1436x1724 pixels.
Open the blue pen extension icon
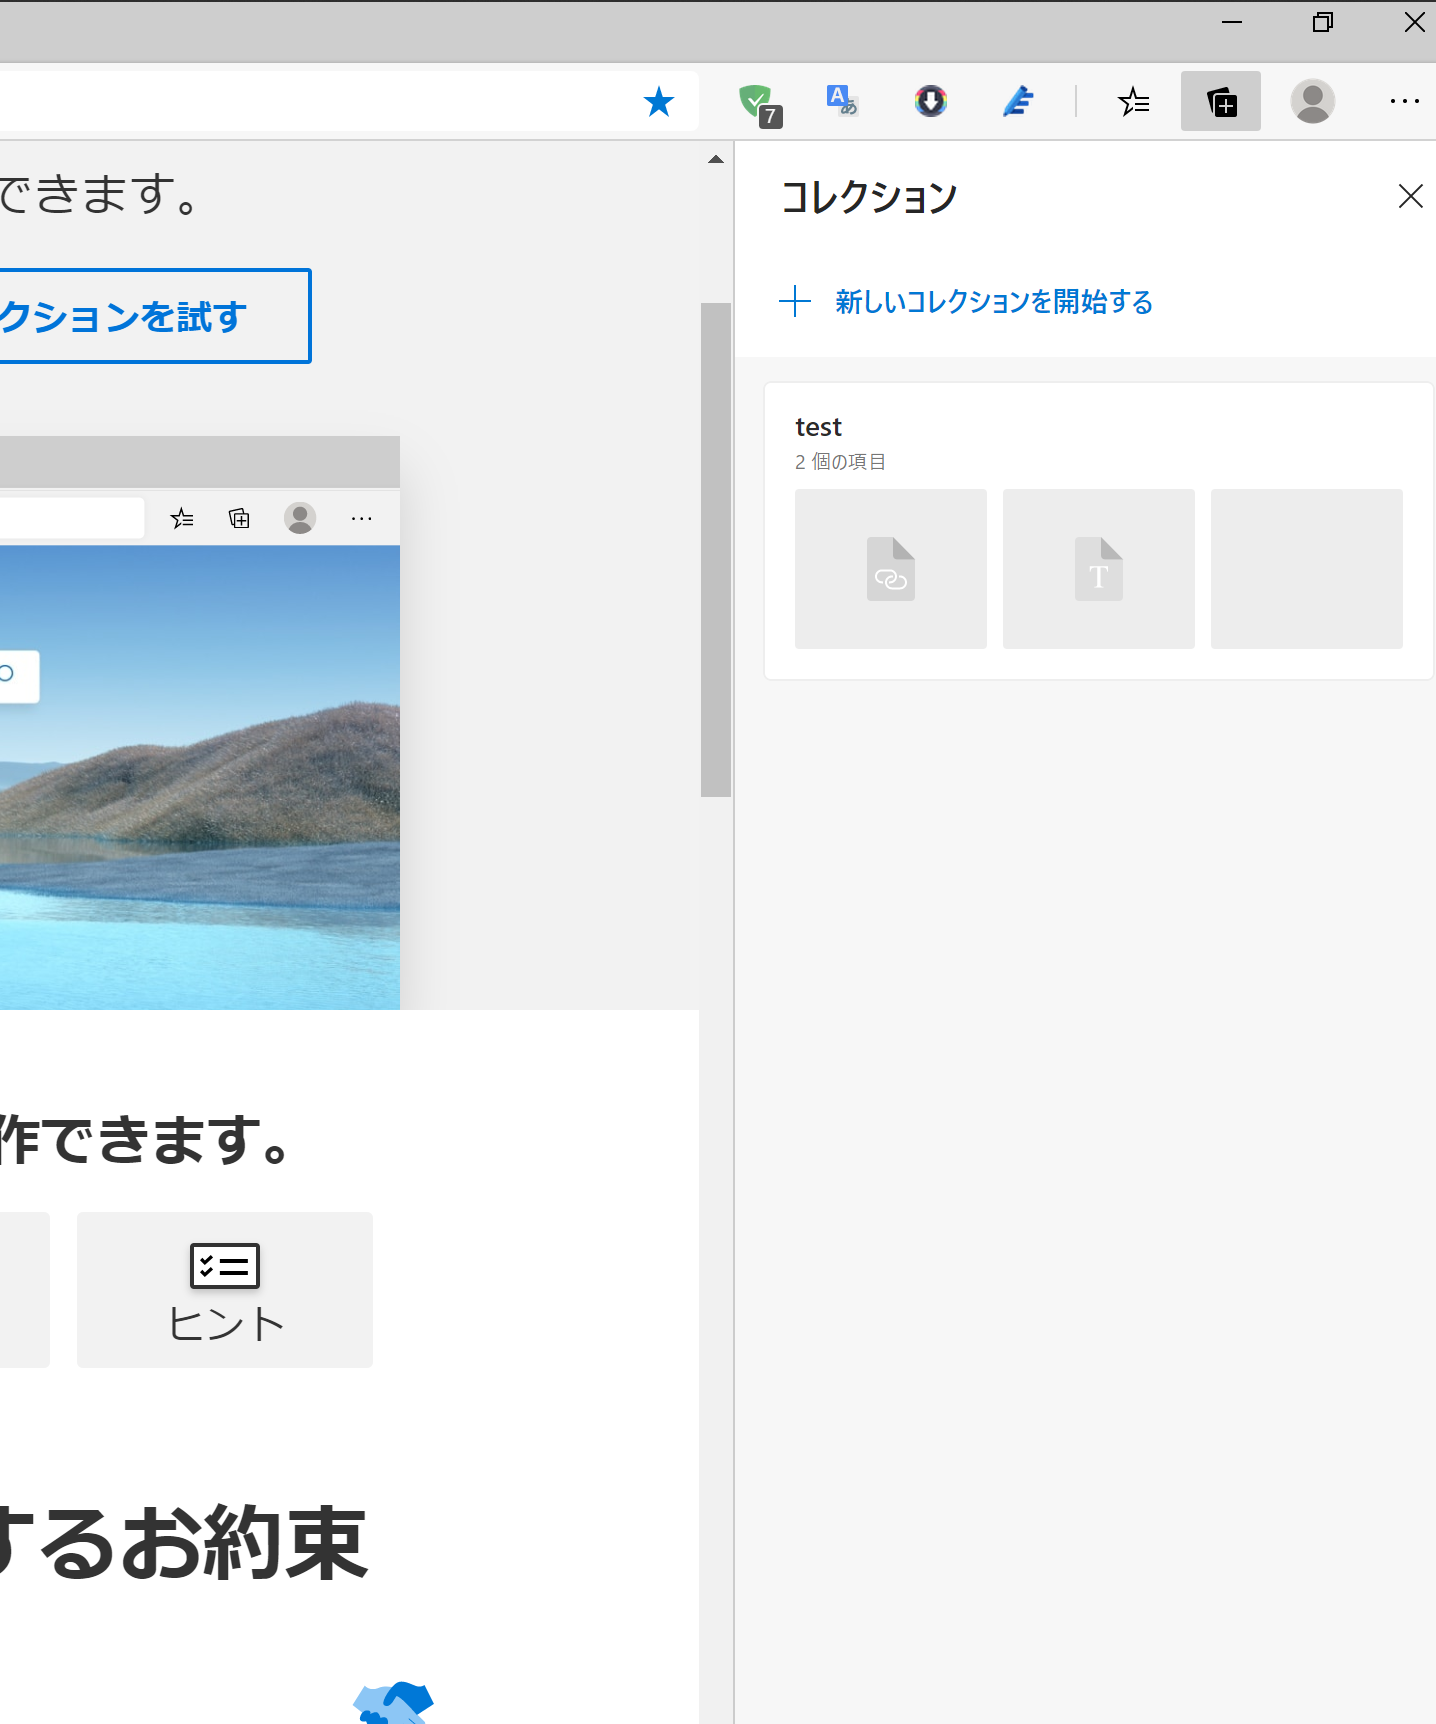pos(1018,101)
